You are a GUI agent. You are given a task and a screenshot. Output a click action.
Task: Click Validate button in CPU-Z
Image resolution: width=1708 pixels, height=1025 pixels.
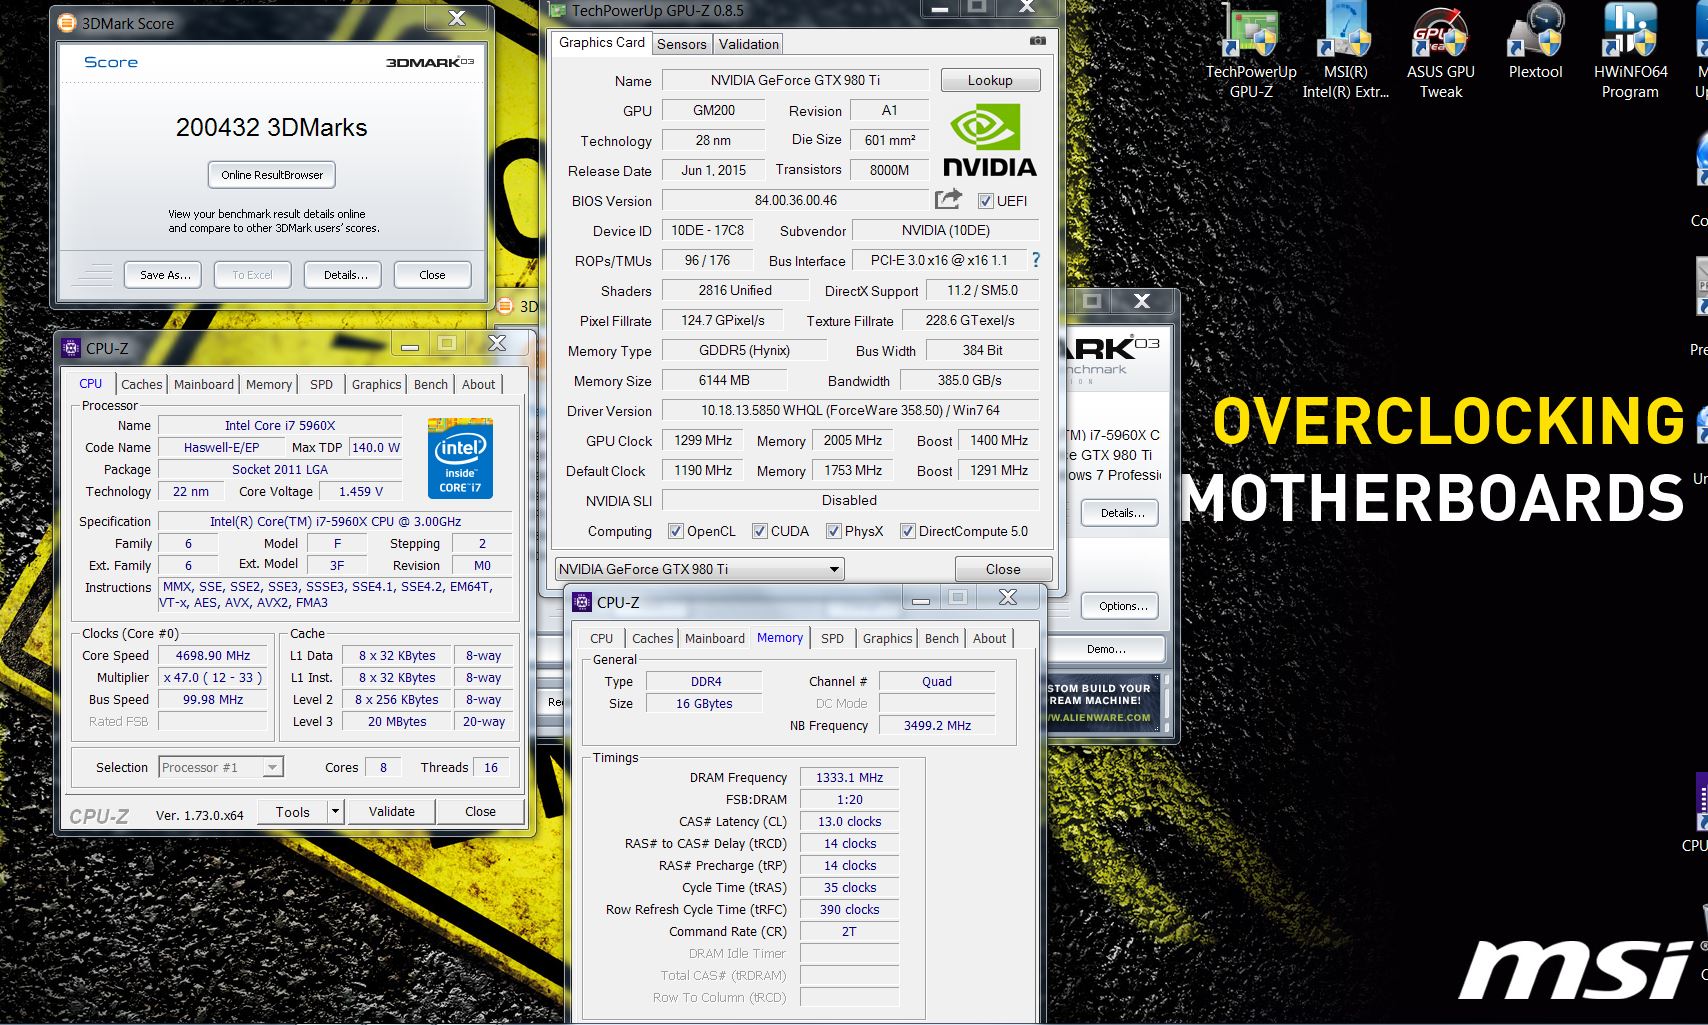coord(391,811)
